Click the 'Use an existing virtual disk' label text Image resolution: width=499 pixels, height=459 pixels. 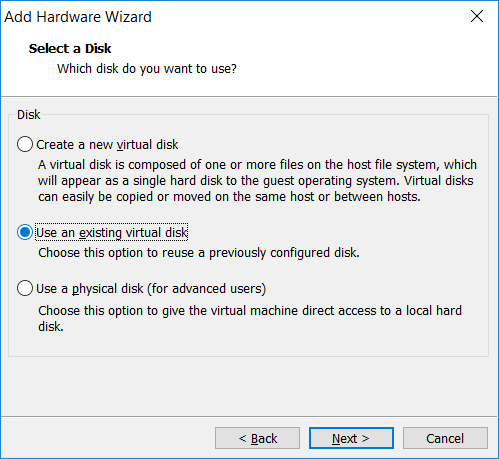tap(112, 233)
